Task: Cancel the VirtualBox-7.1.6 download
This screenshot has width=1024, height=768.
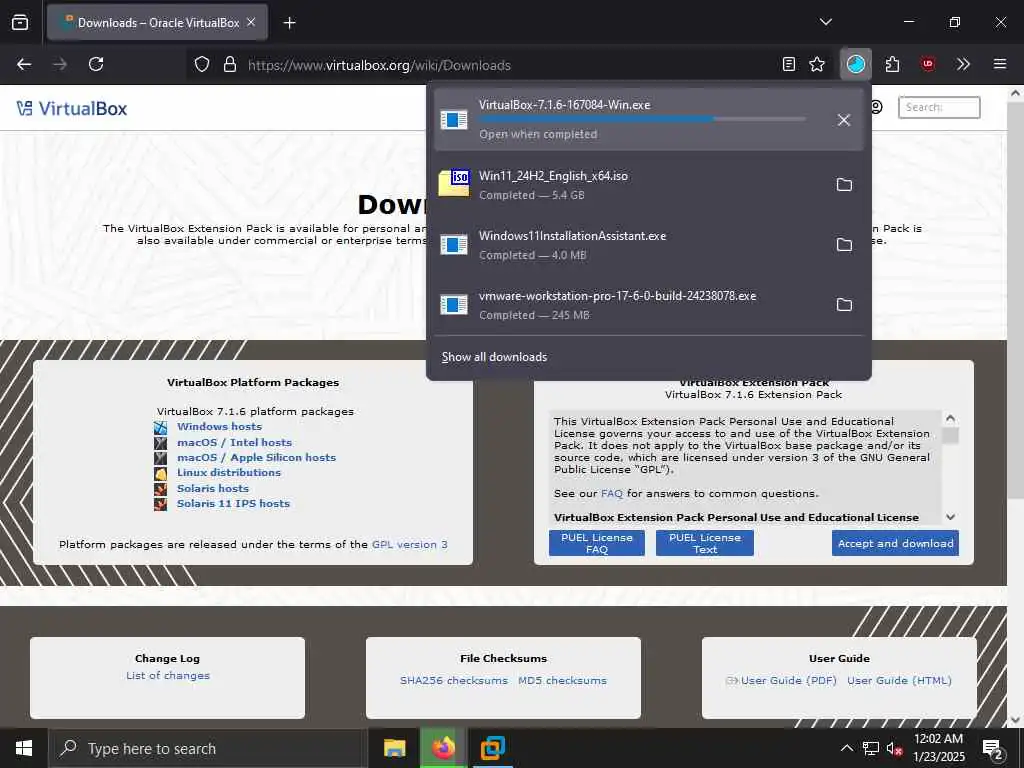Action: (x=844, y=120)
